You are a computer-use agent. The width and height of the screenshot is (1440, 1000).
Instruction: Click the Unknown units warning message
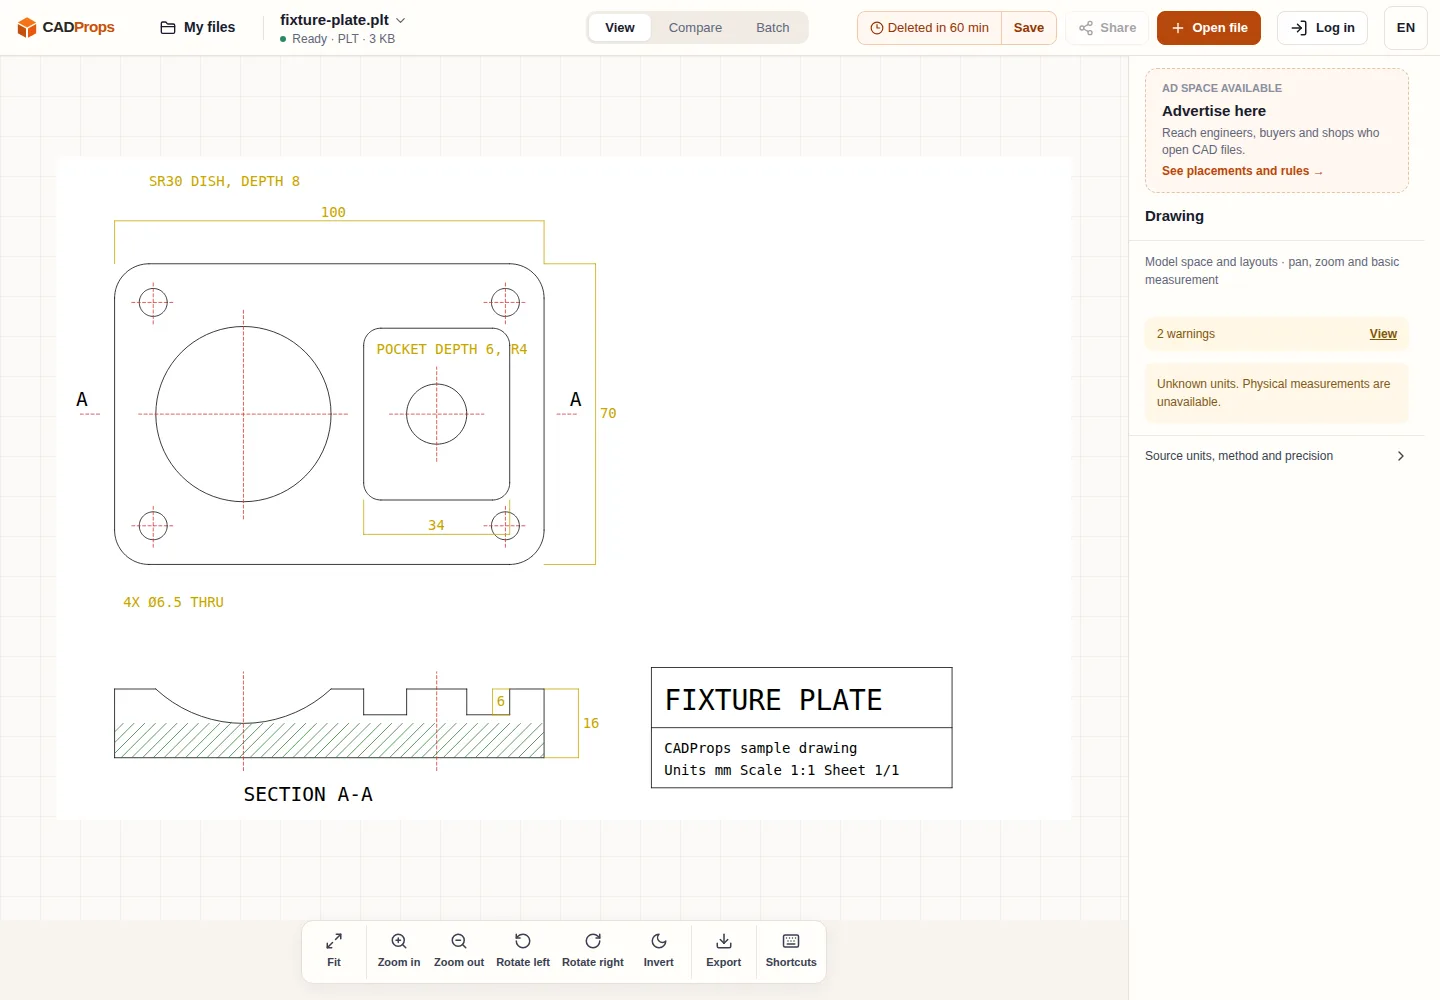[x=1276, y=393]
